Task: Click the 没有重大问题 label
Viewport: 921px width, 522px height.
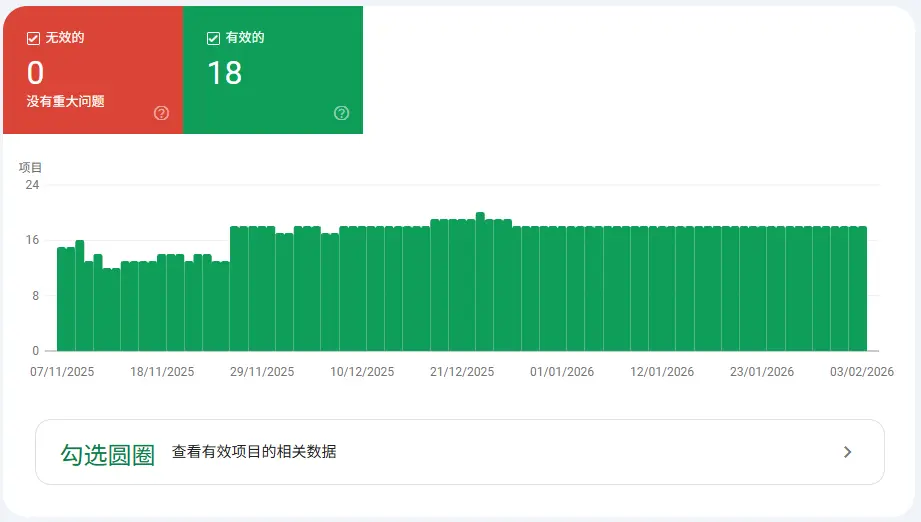Action: click(x=66, y=101)
